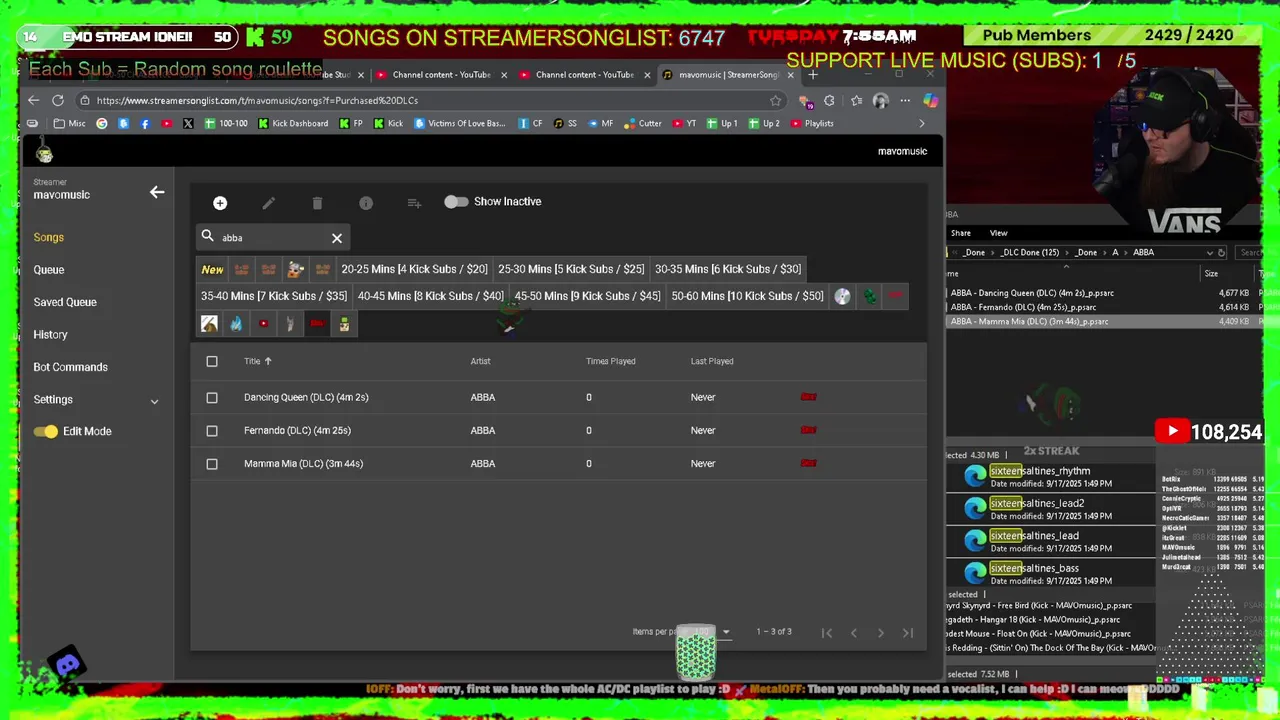
Task: Toggle the Show Inactive switch
Action: tap(456, 202)
